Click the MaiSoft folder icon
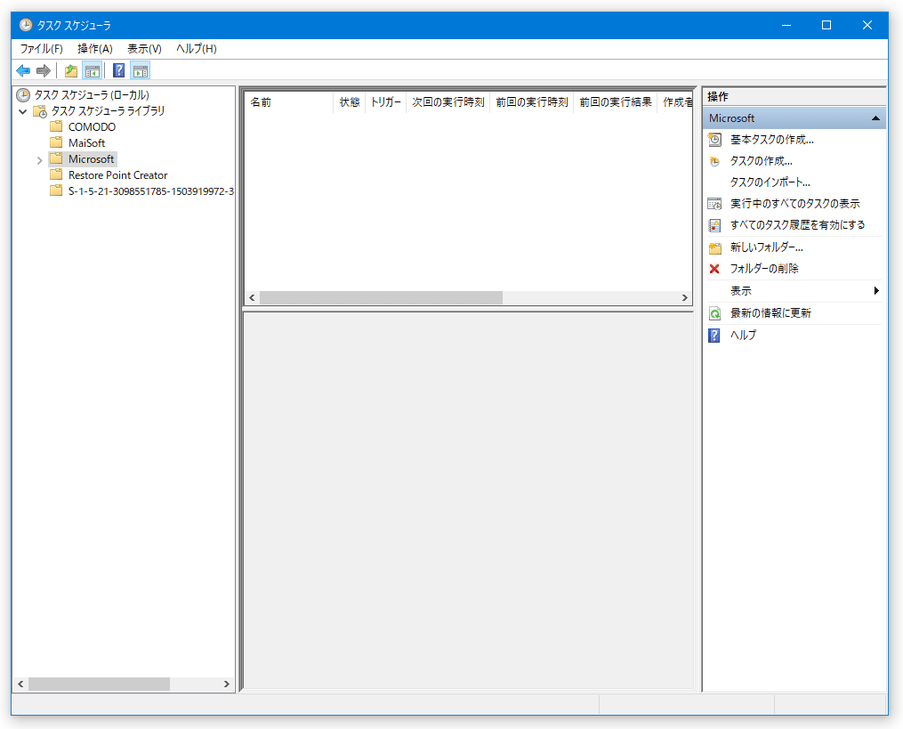This screenshot has height=729, width=903. tap(56, 143)
